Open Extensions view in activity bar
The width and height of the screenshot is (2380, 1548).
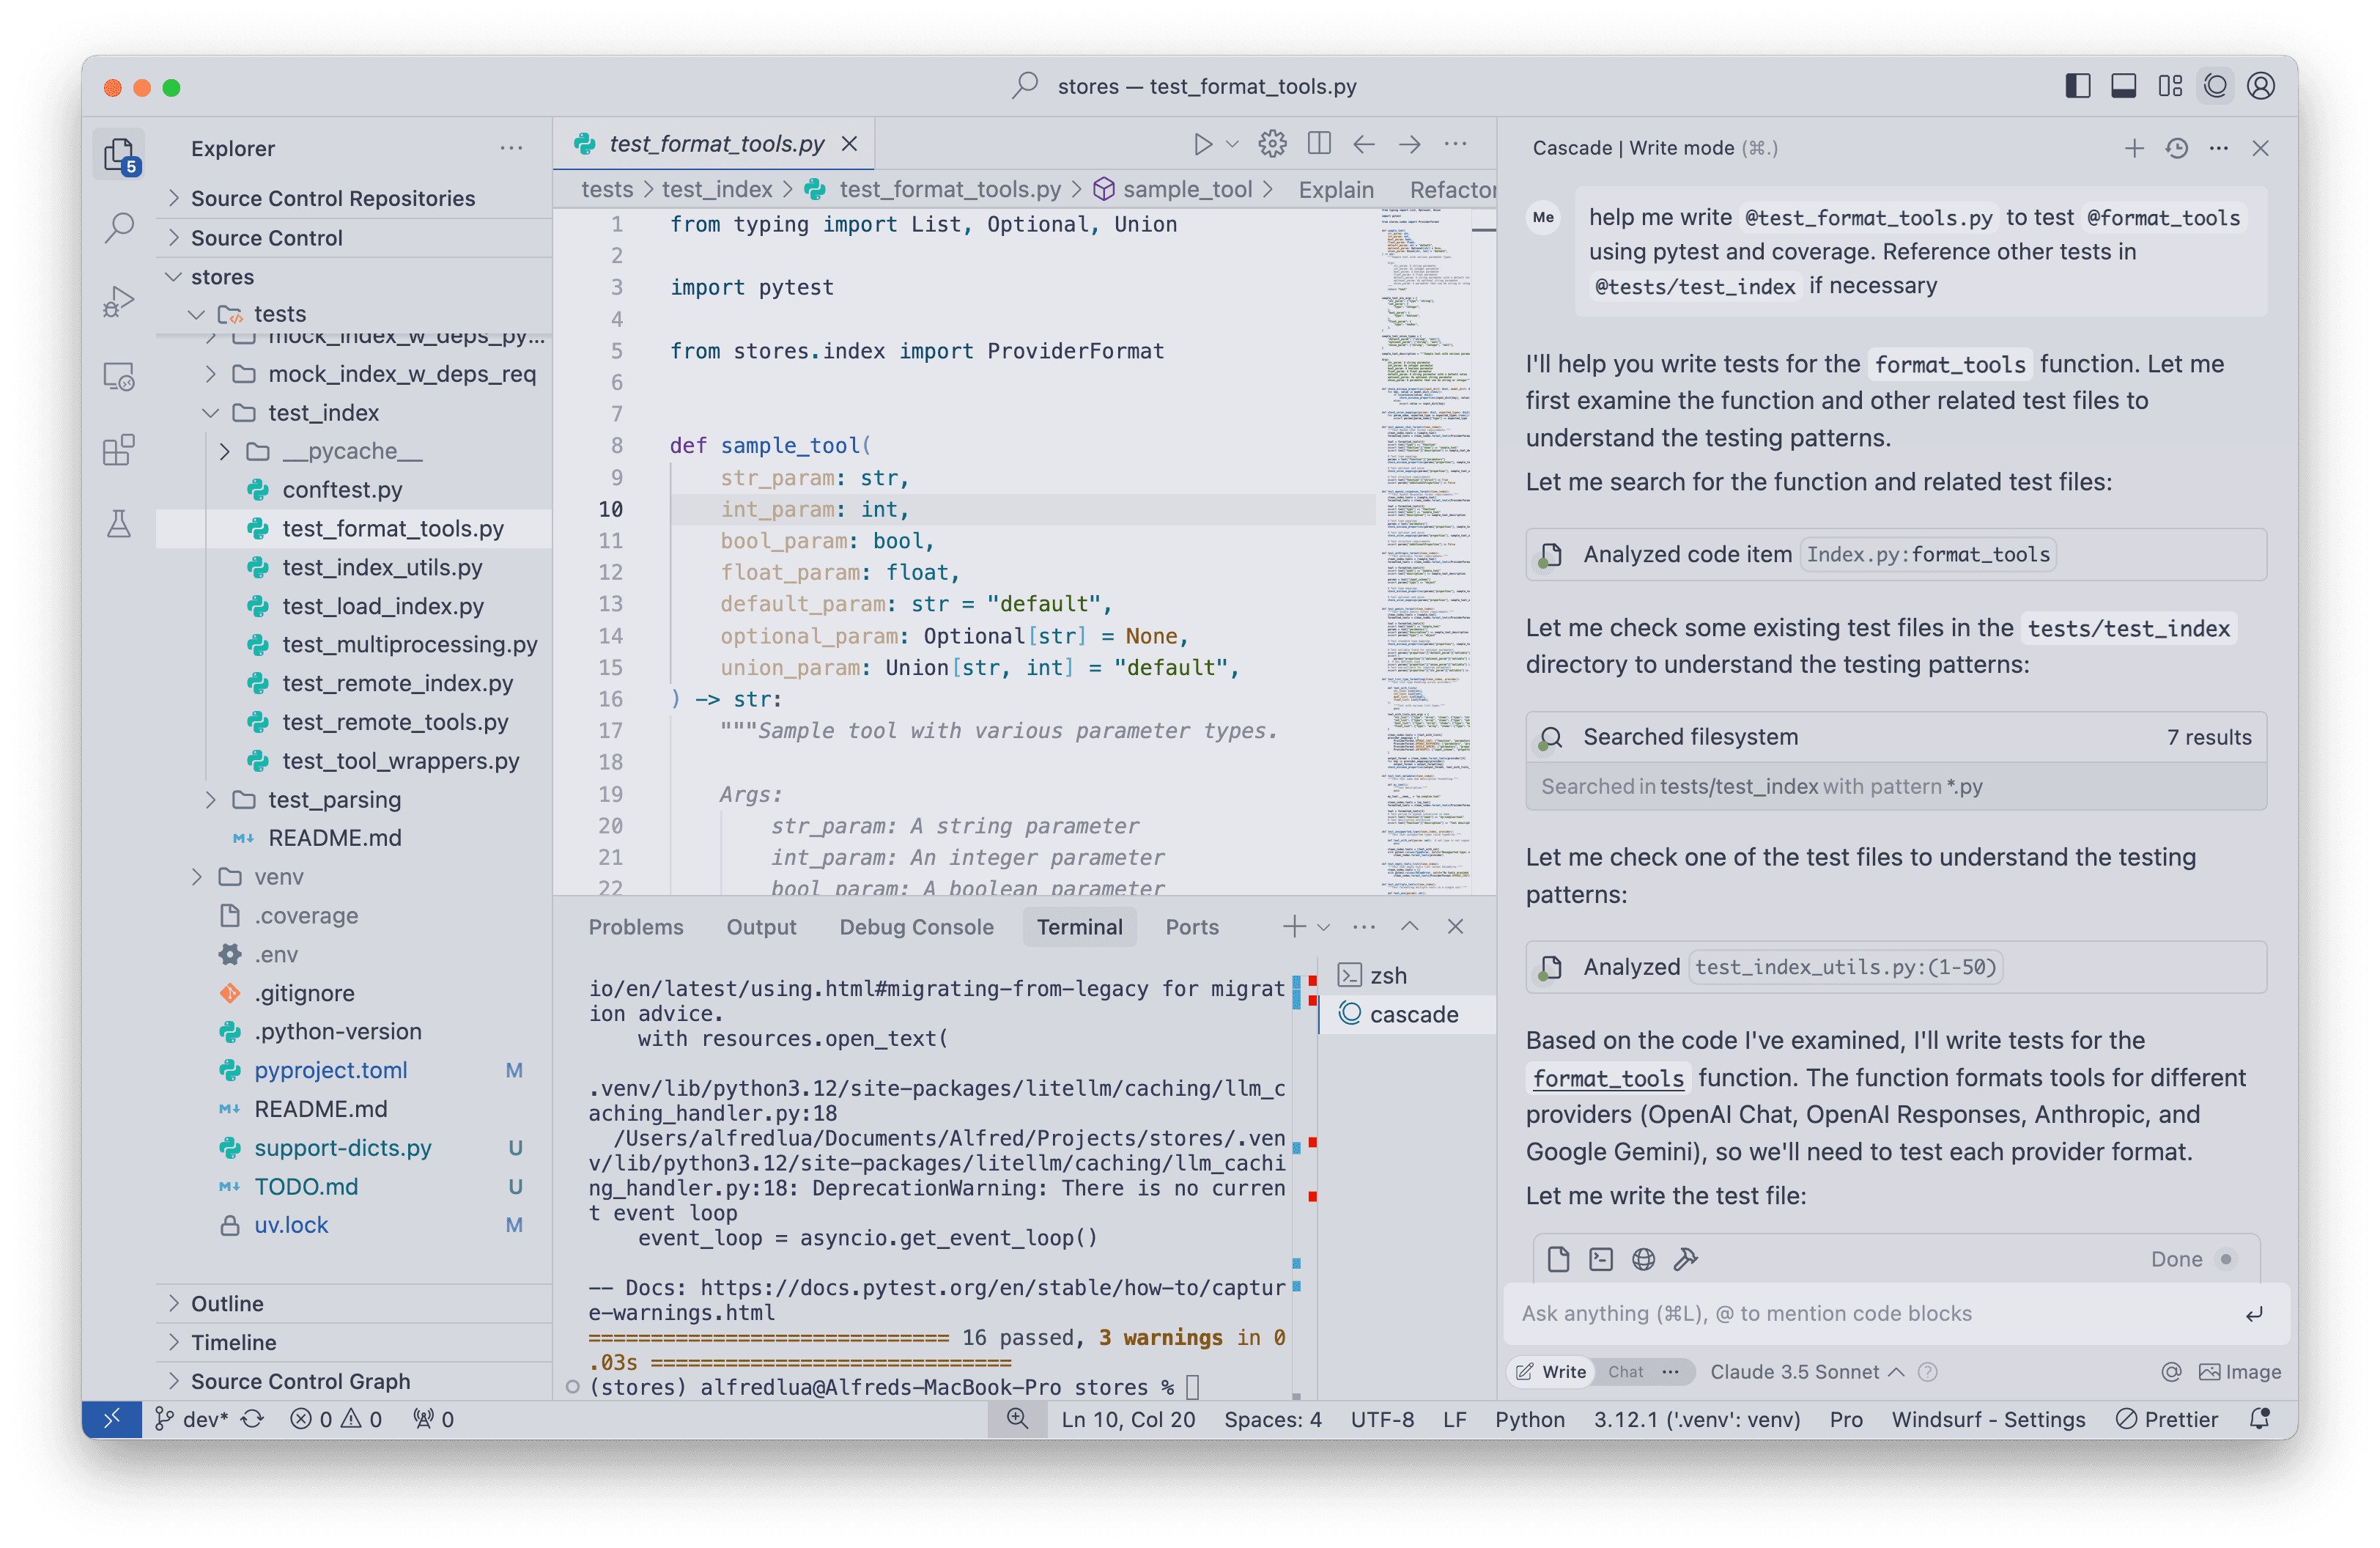(x=119, y=450)
